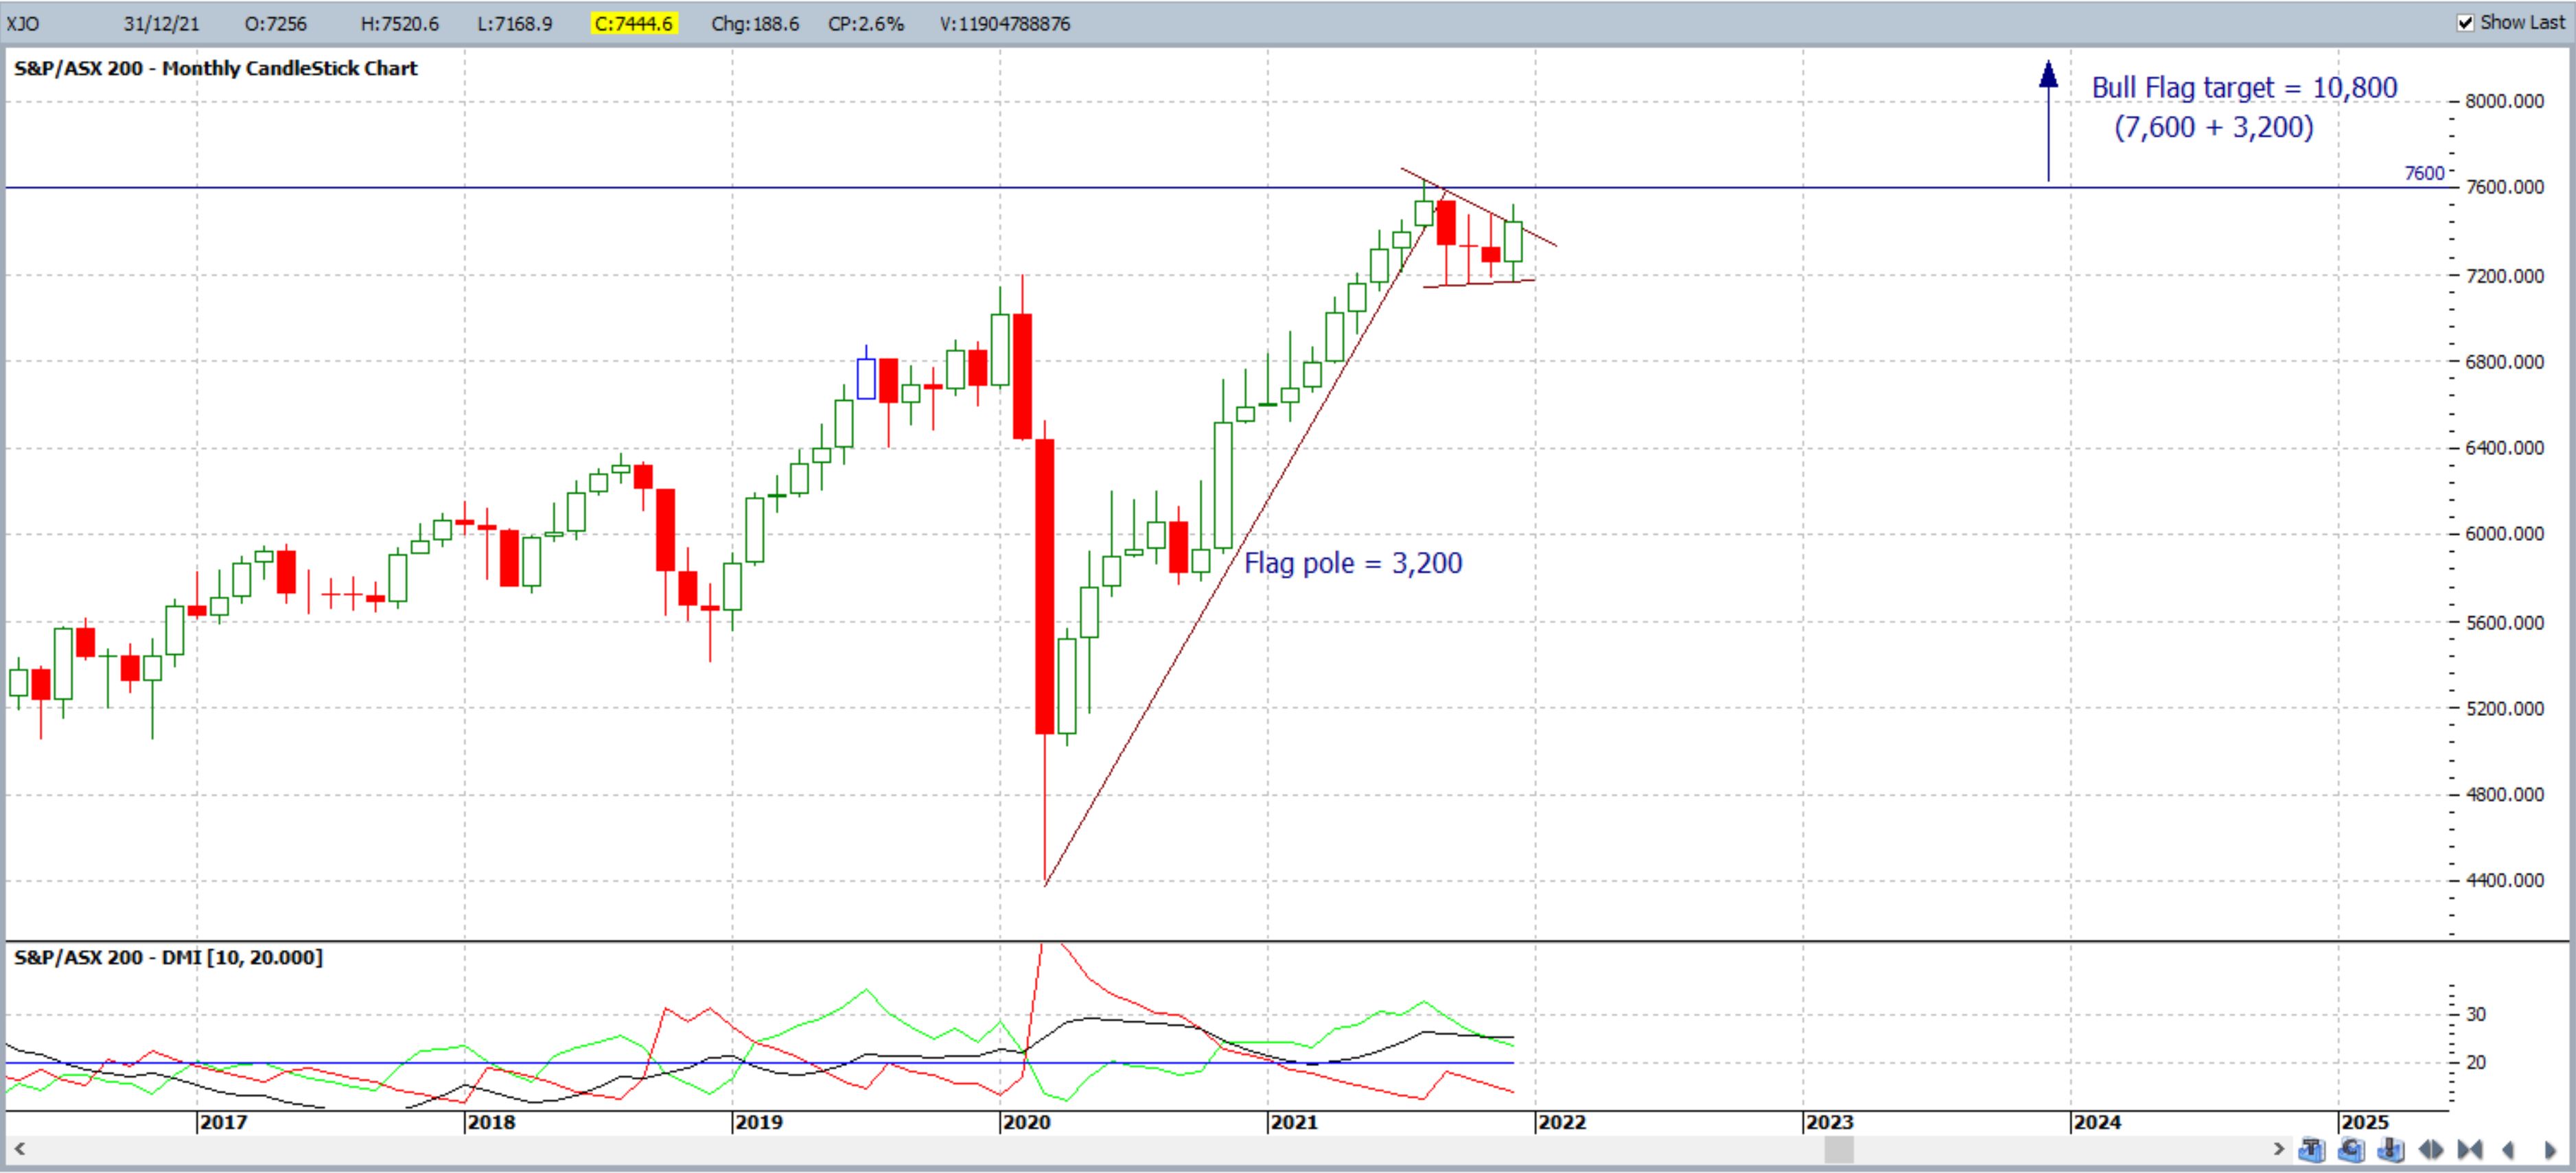
Task: Click the XJO symbol label
Action: pos(23,24)
